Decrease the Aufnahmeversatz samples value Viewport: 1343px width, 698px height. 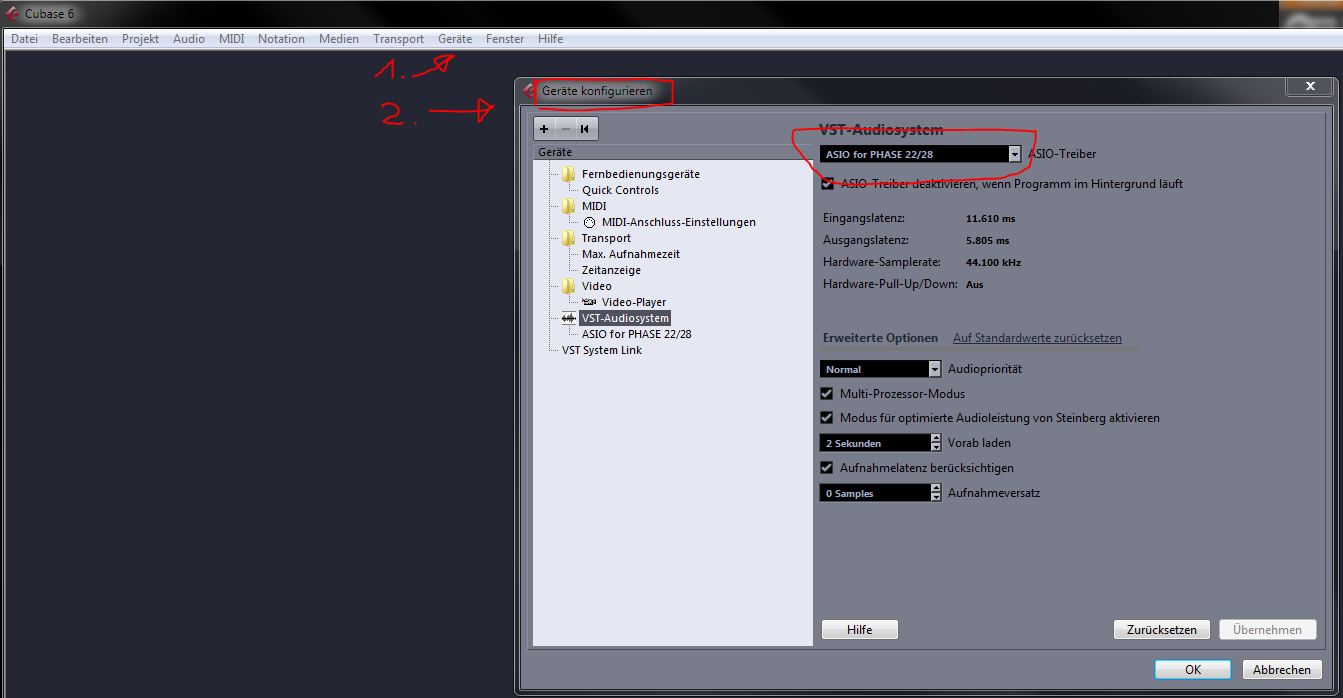pos(936,497)
